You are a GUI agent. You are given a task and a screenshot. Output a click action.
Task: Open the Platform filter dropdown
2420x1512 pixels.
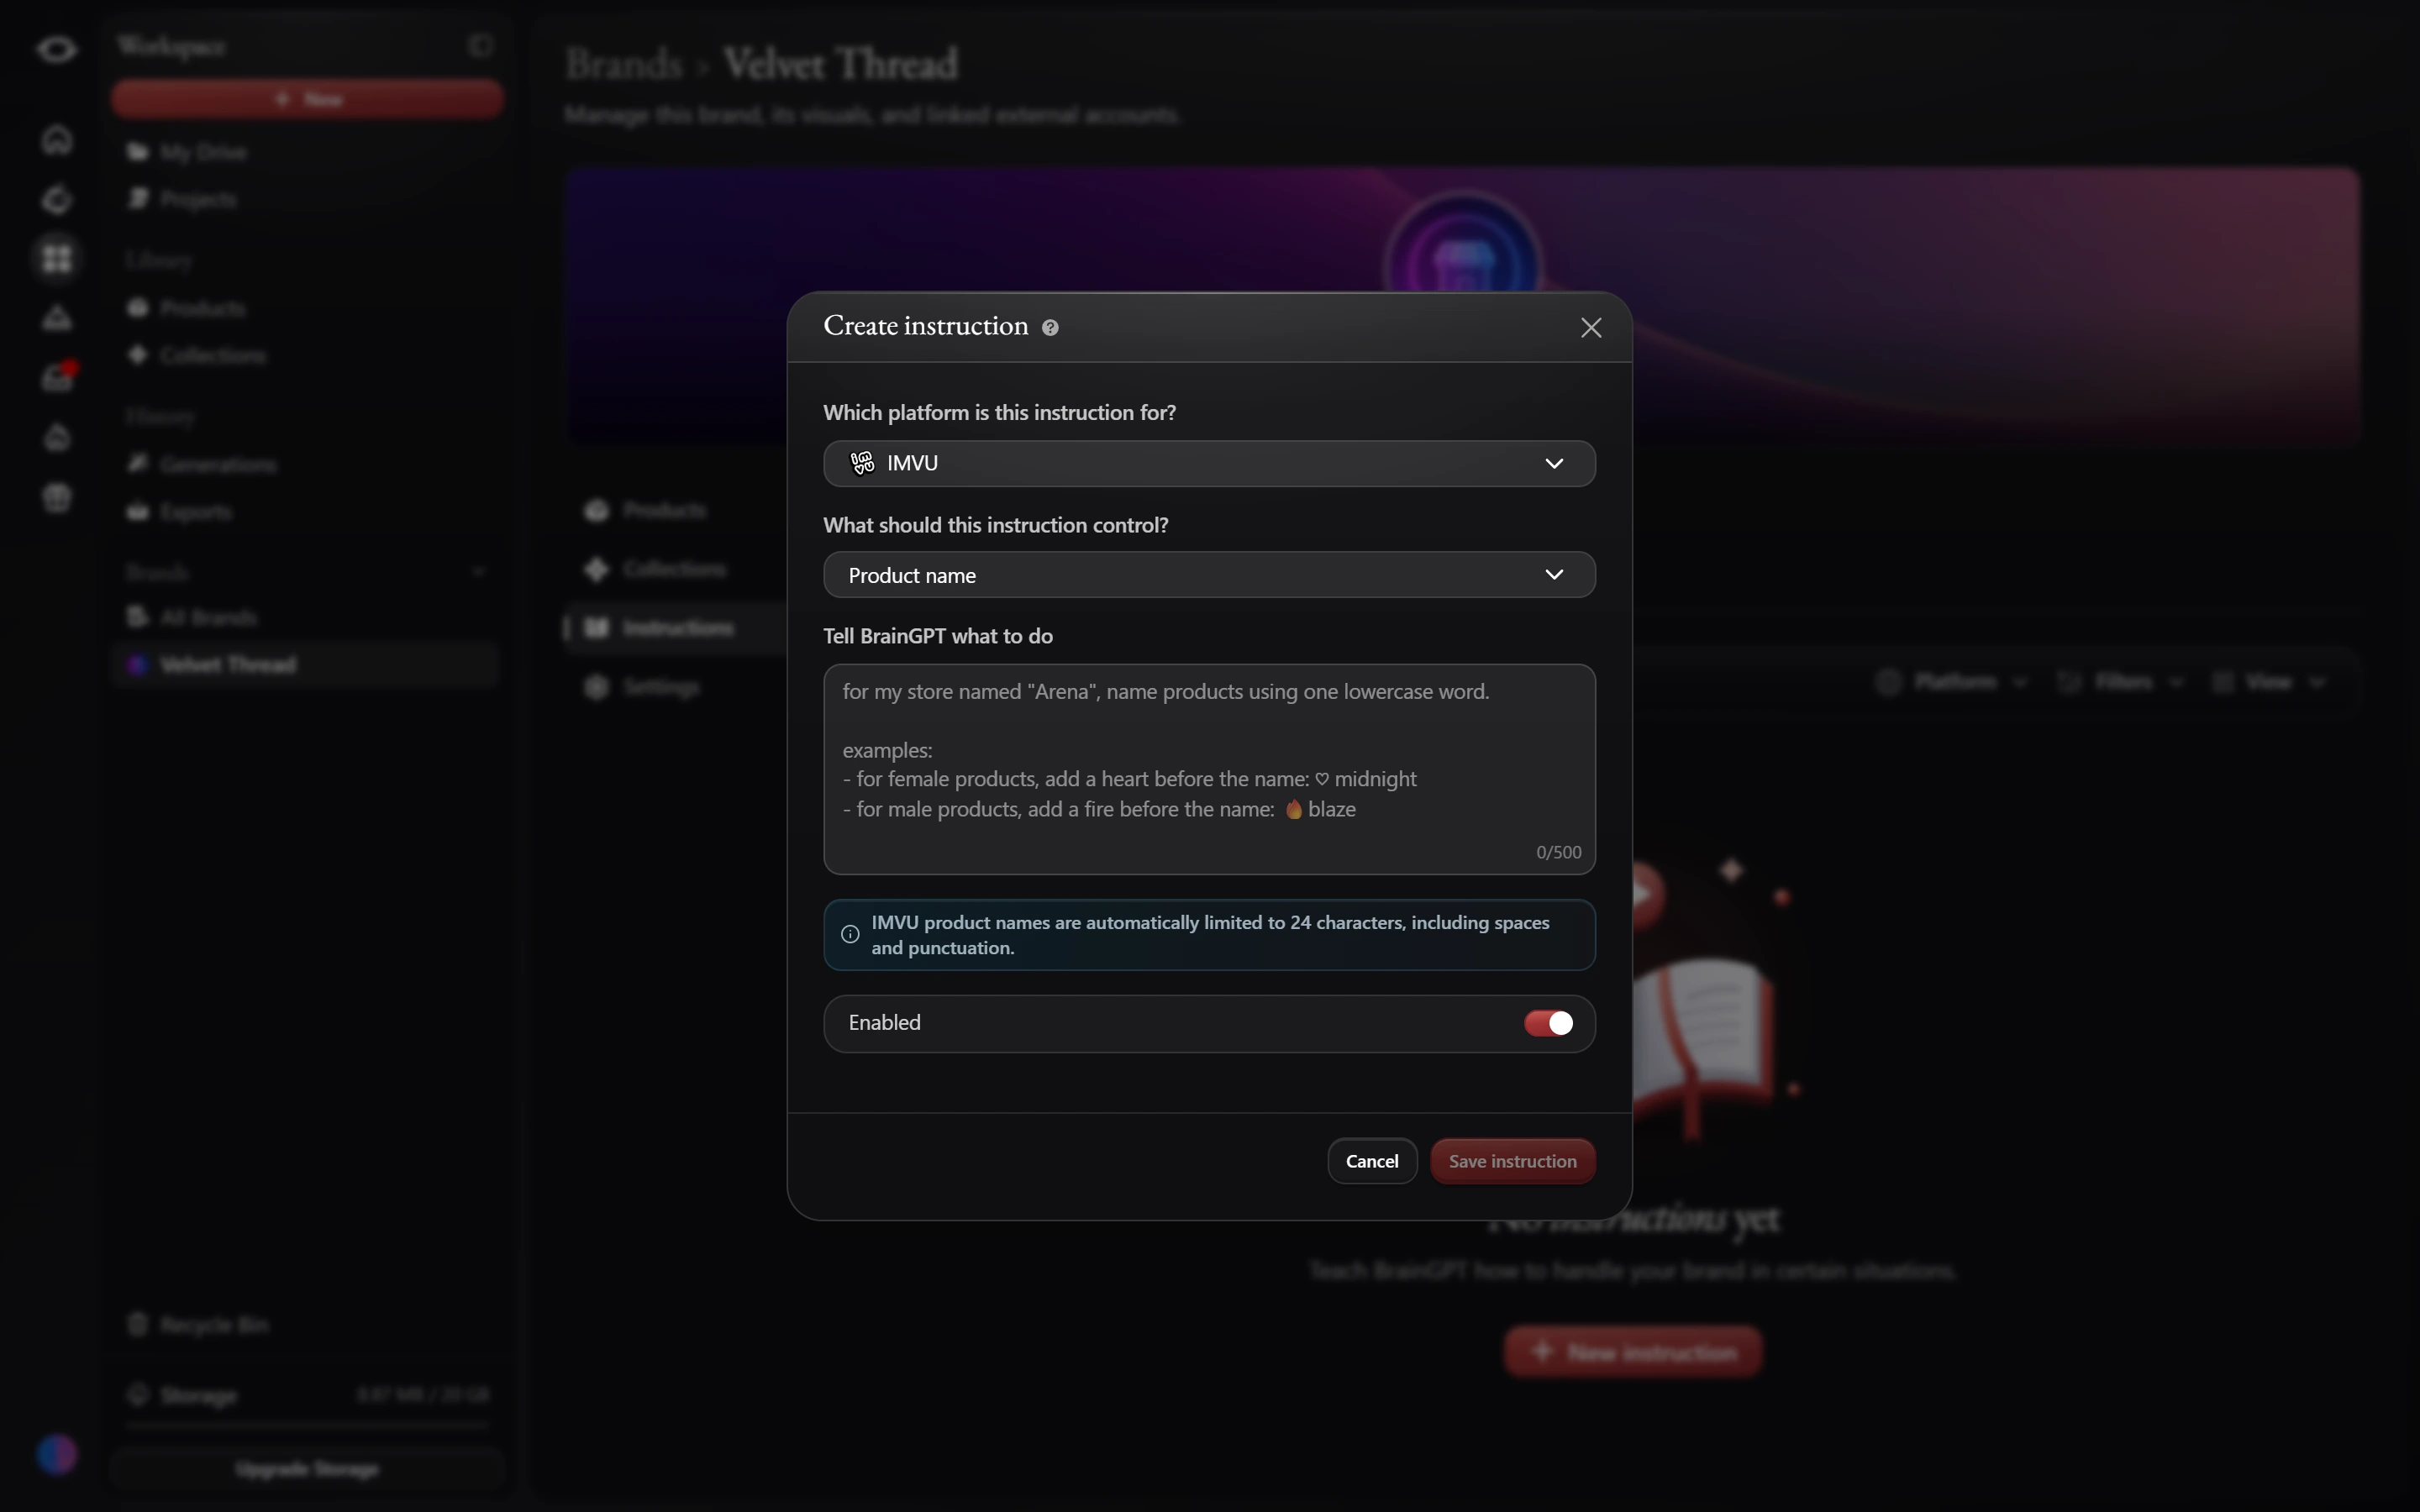tap(1952, 682)
